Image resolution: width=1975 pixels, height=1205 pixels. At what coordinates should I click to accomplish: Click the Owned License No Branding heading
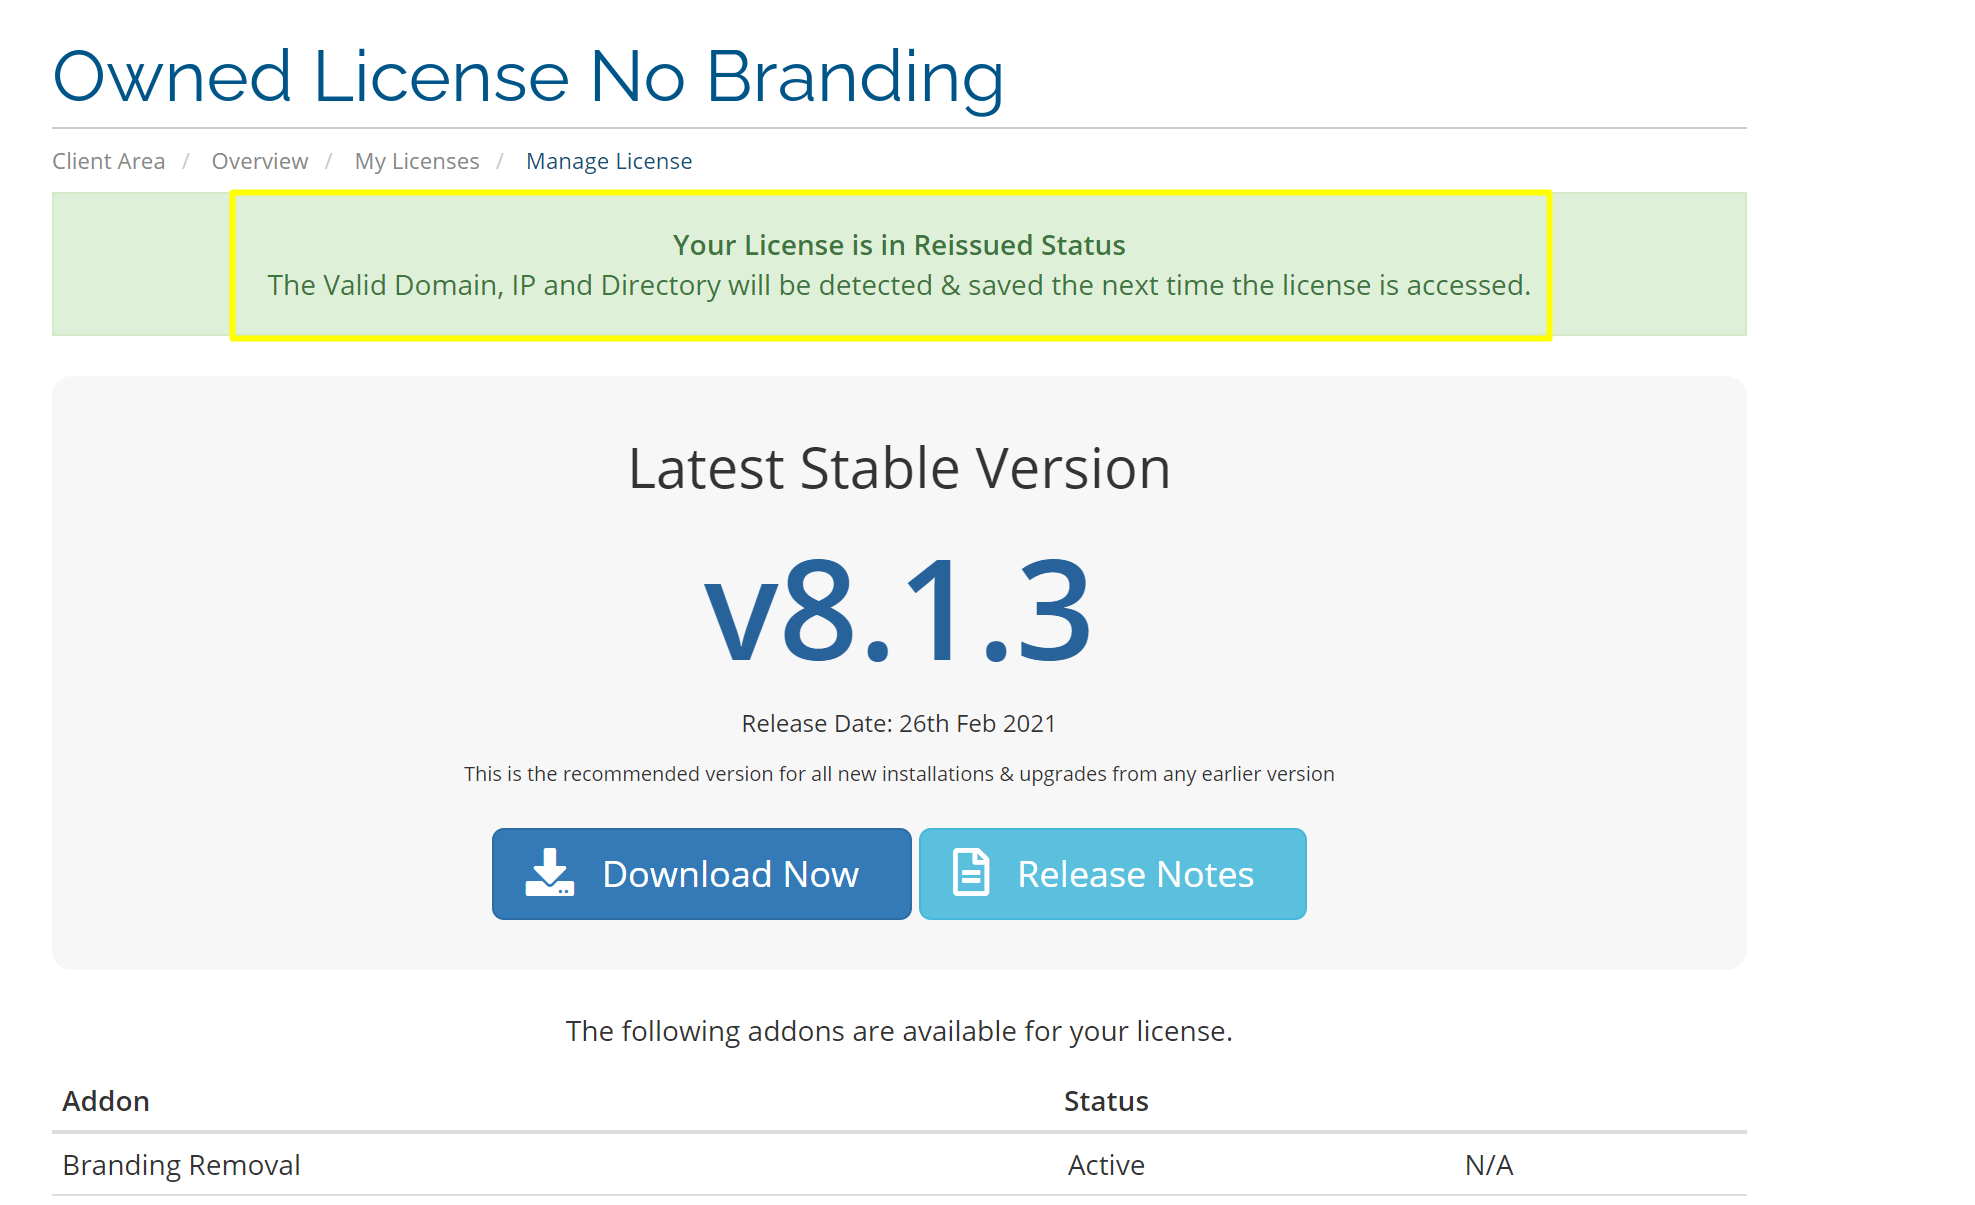[528, 77]
